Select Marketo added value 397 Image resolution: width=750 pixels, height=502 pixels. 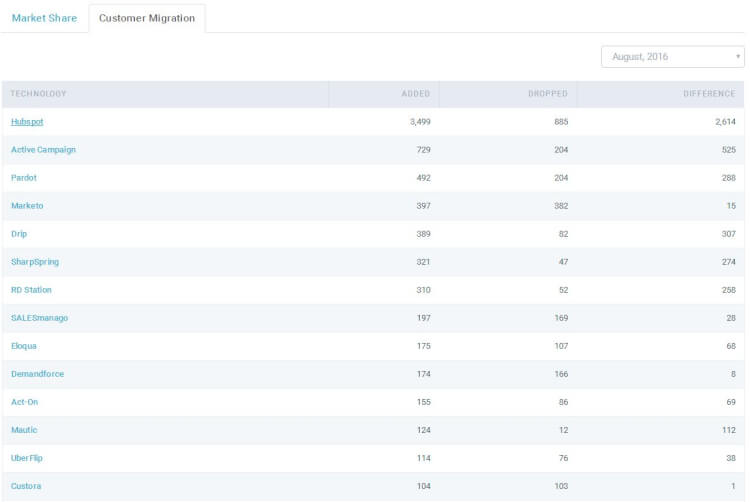(423, 206)
